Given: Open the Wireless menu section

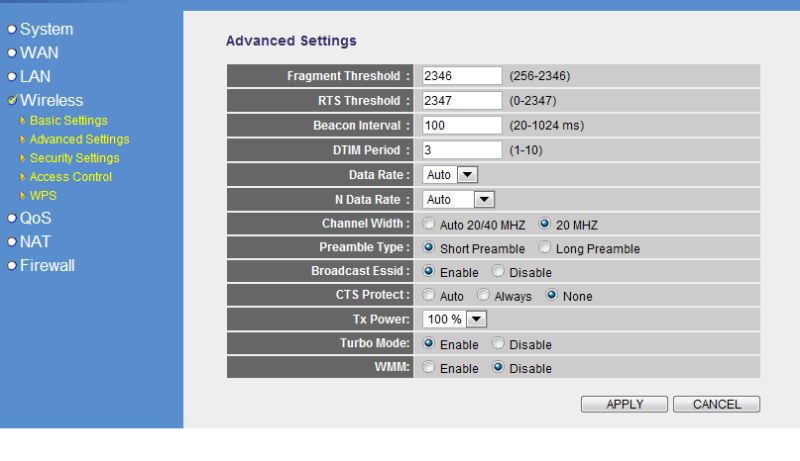Looking at the screenshot, I should pos(51,100).
